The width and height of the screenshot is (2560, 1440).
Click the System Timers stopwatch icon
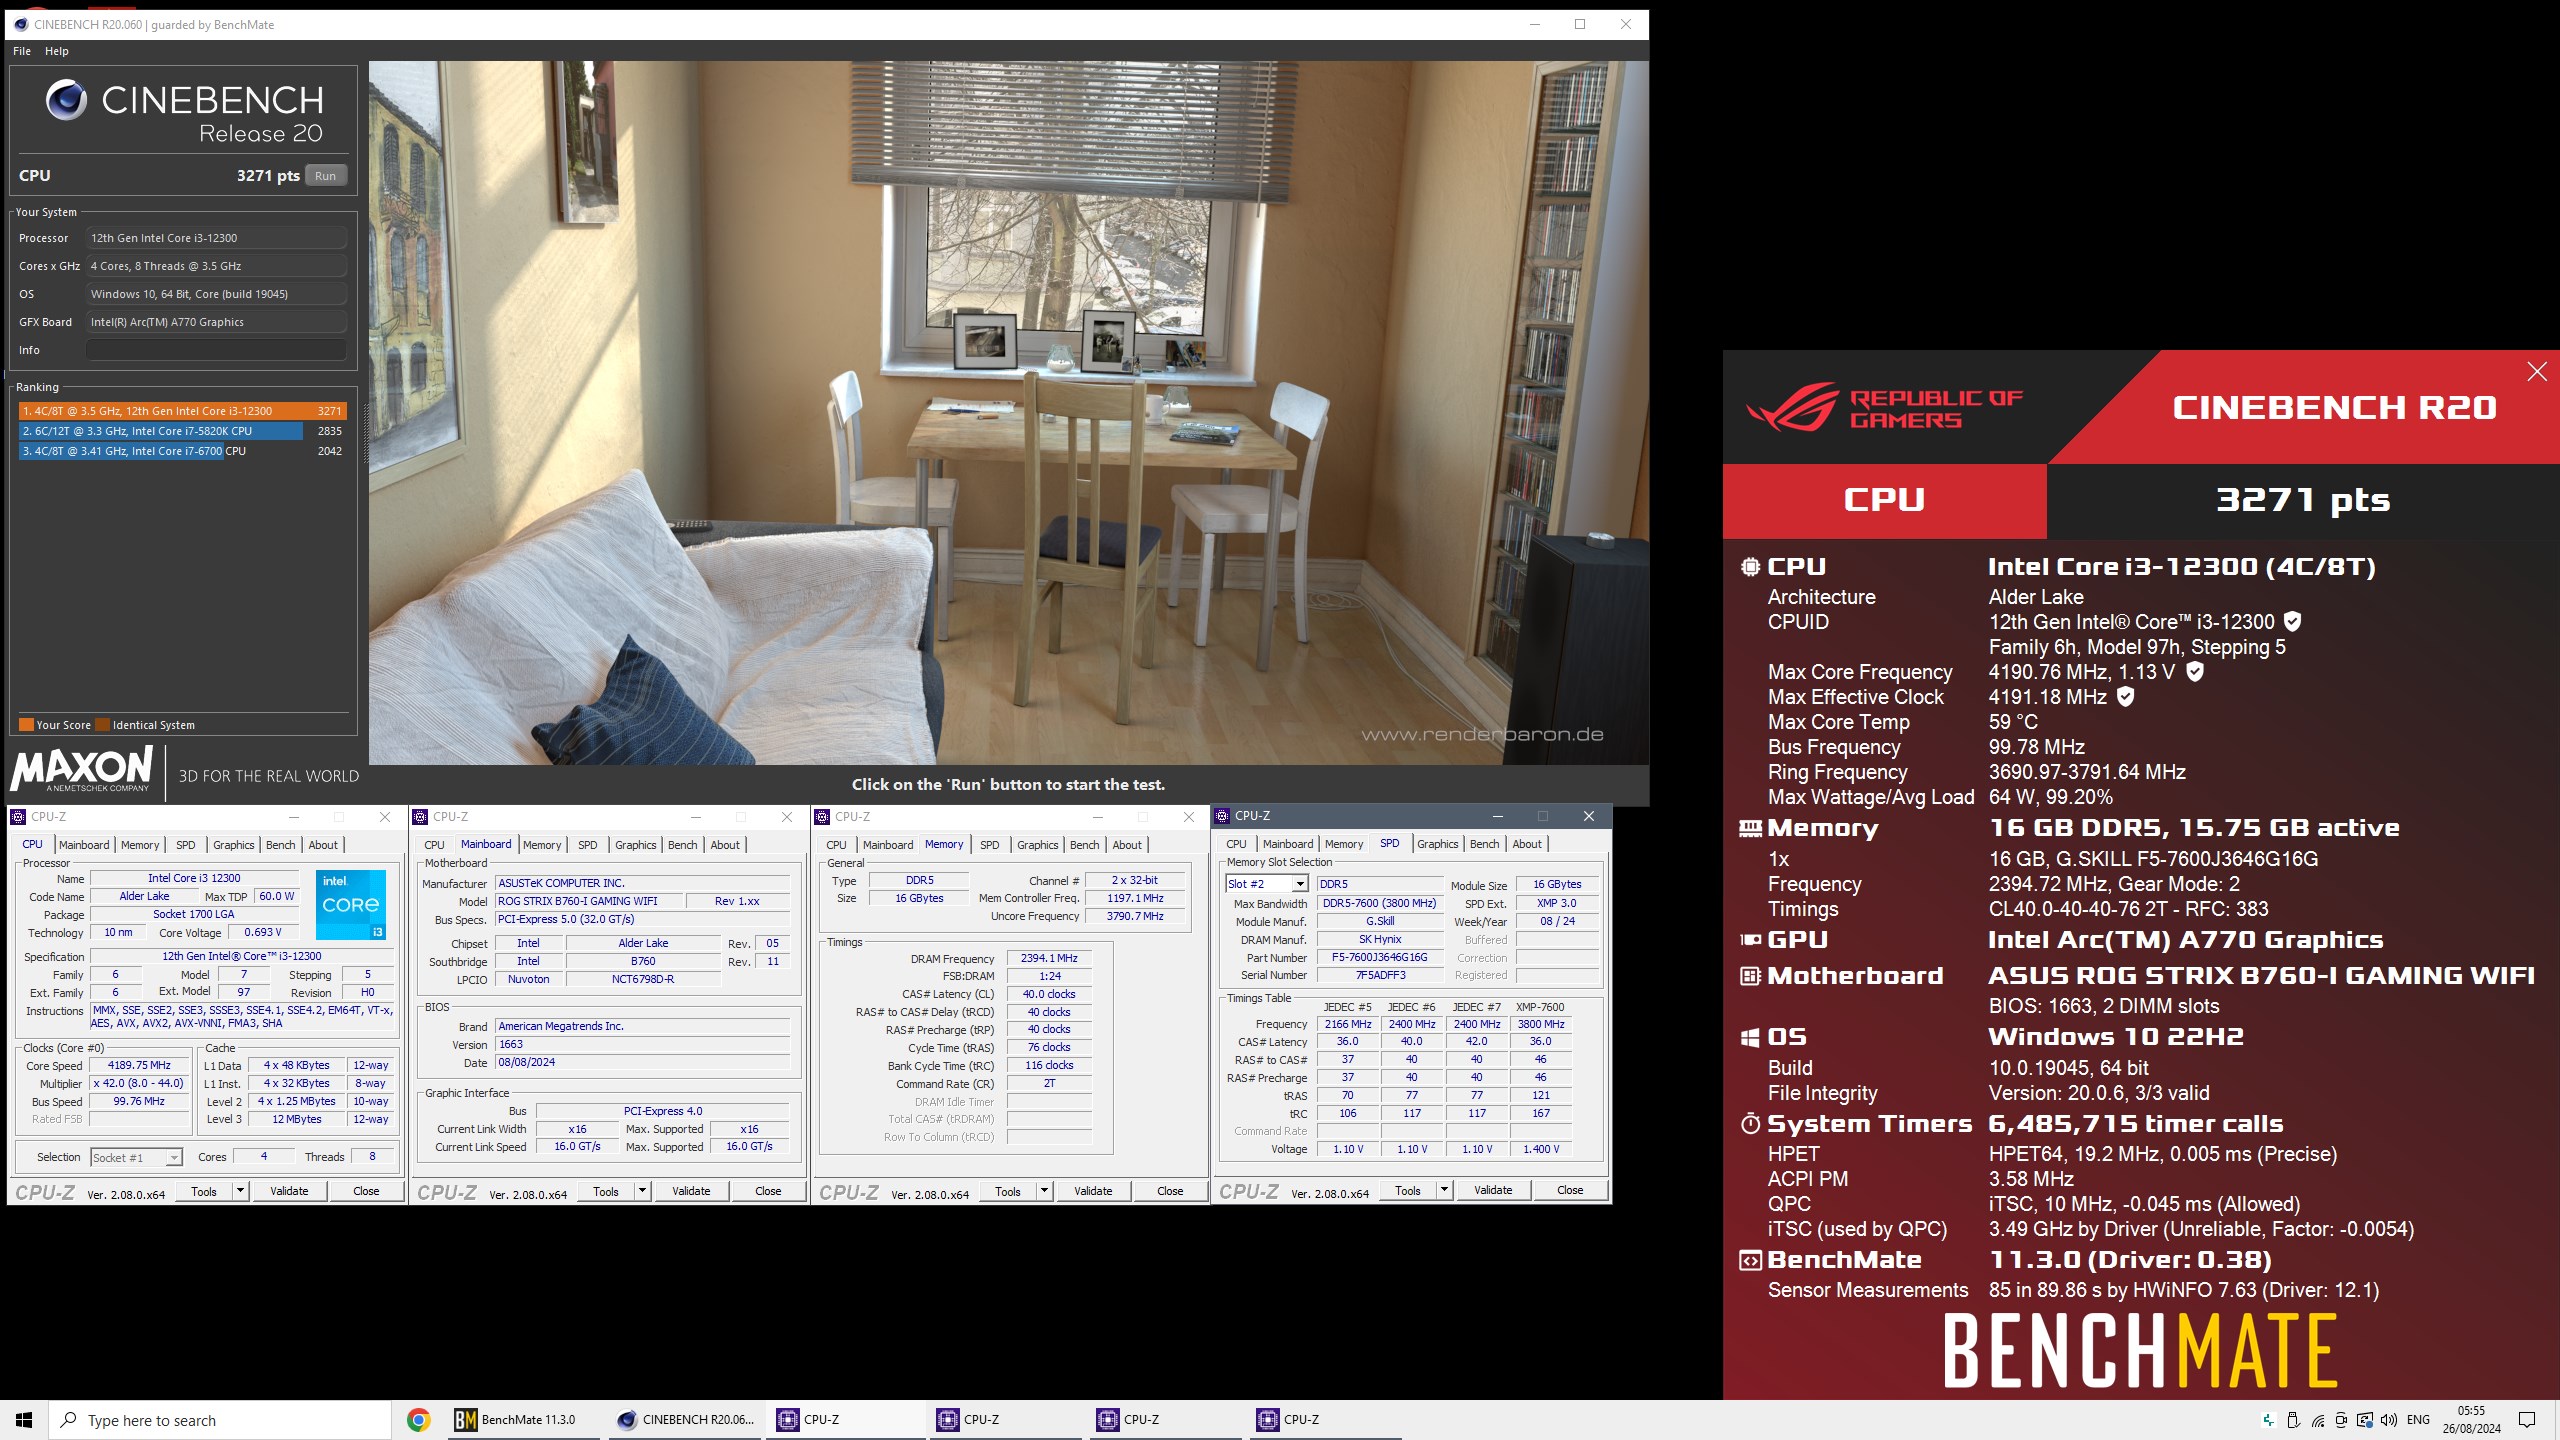pos(1750,1124)
